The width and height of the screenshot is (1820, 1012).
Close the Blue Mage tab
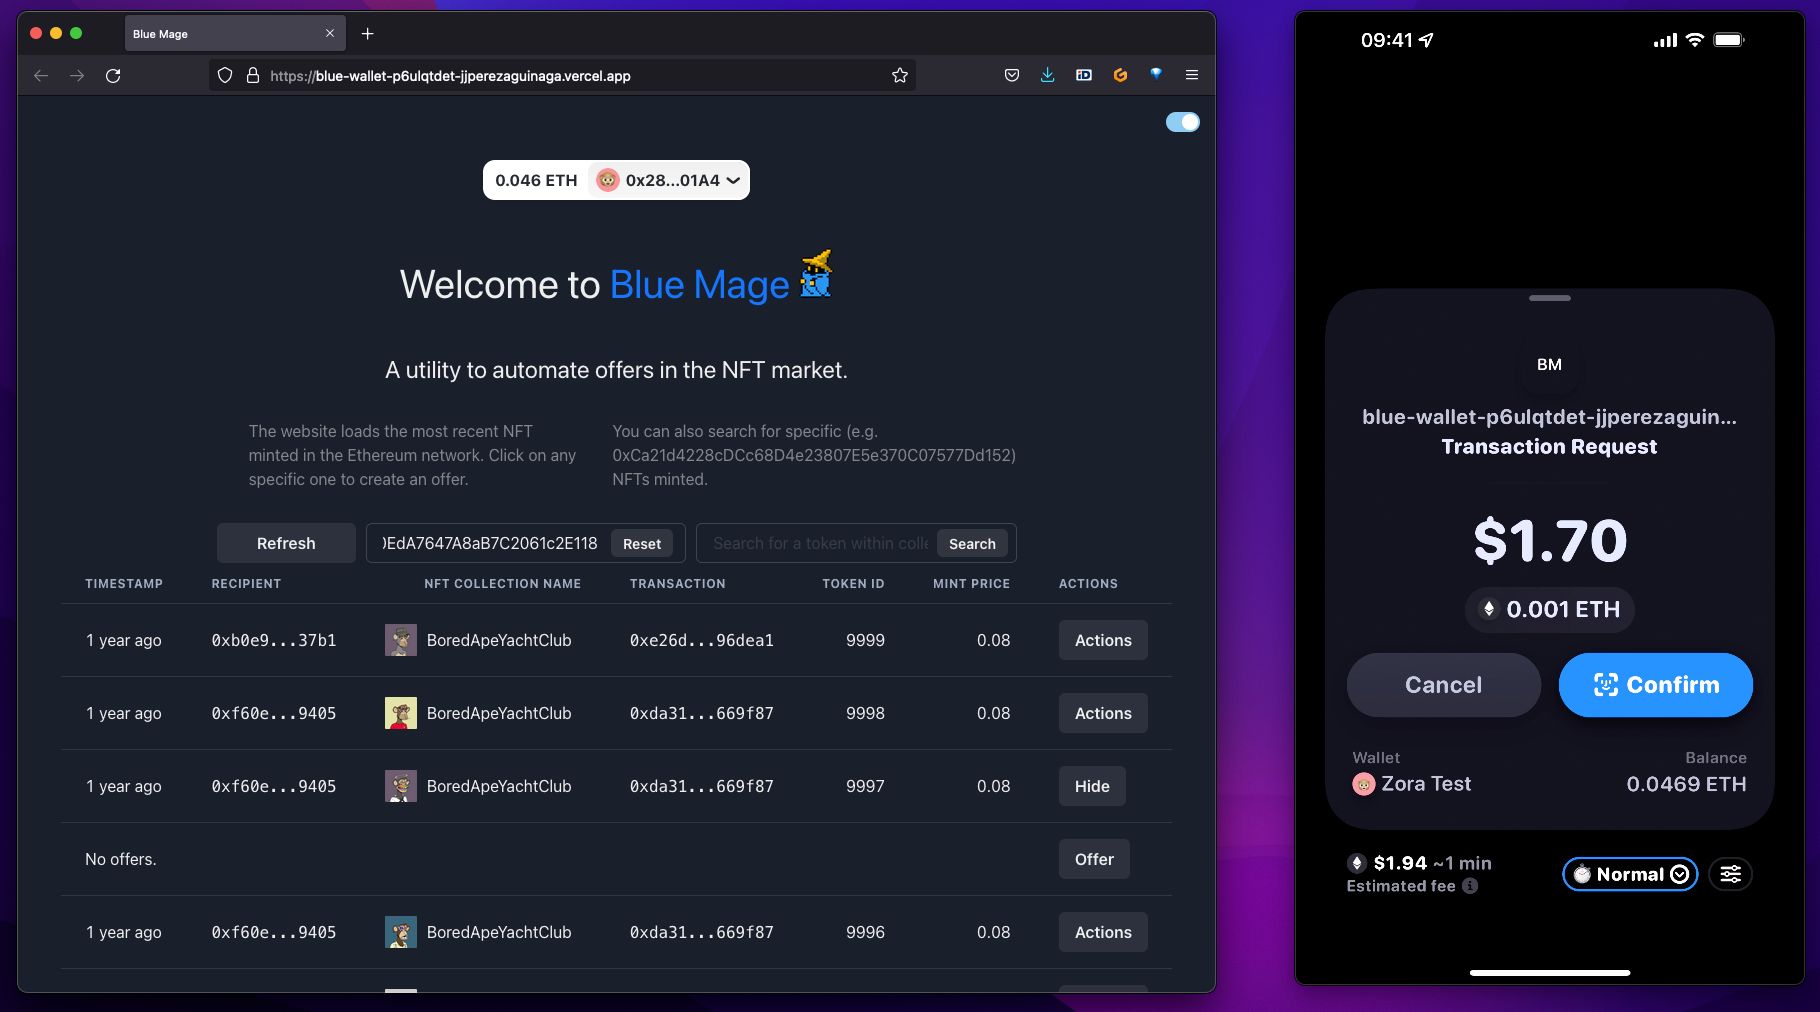tap(330, 34)
